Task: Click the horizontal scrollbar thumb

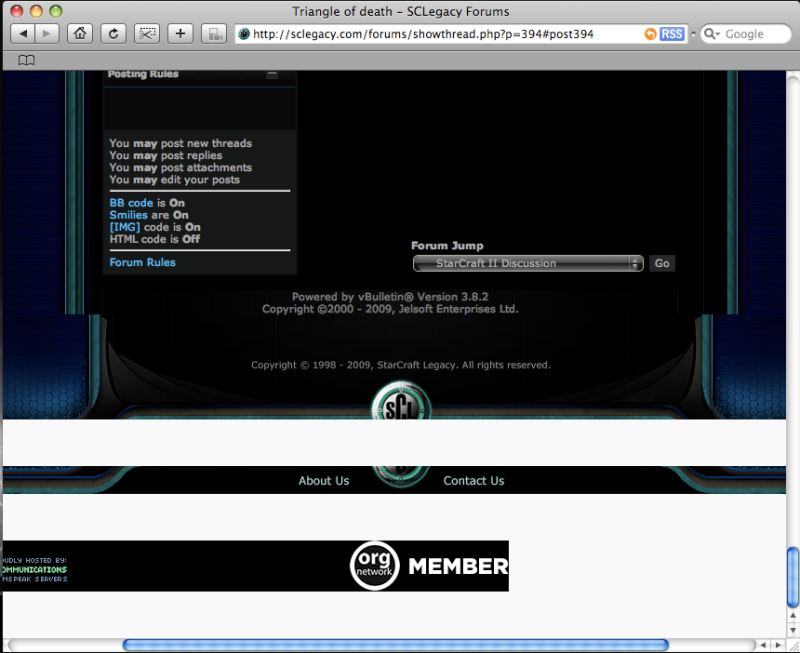Action: pos(395,645)
